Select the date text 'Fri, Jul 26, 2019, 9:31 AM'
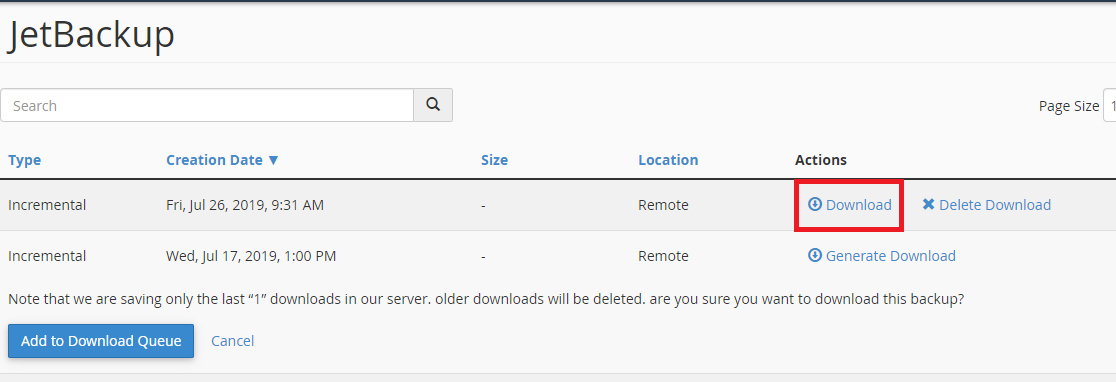The image size is (1116, 382). click(245, 205)
